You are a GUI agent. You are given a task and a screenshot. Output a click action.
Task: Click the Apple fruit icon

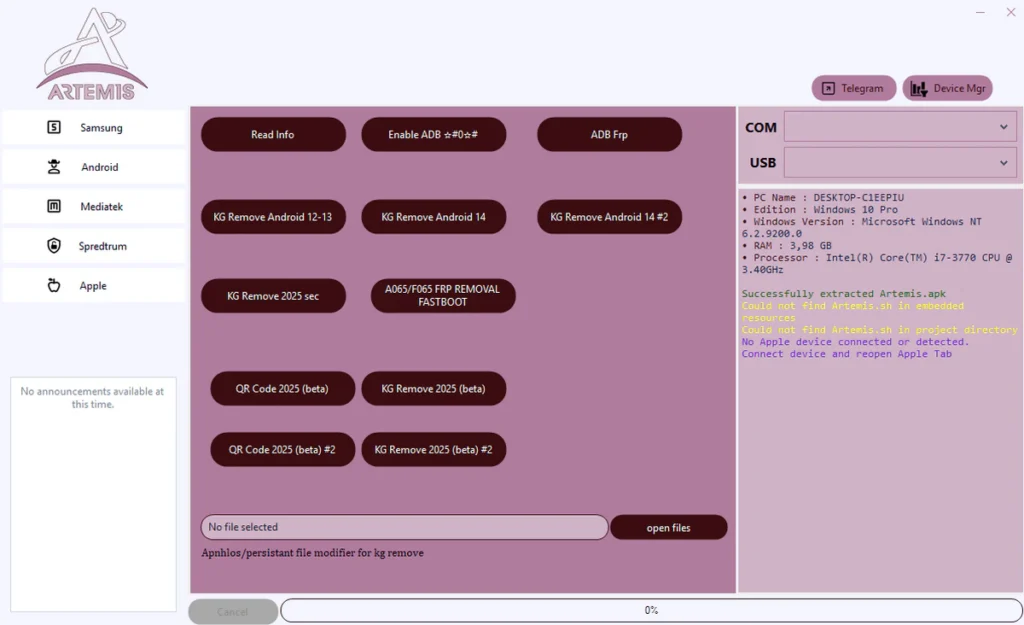coord(54,285)
